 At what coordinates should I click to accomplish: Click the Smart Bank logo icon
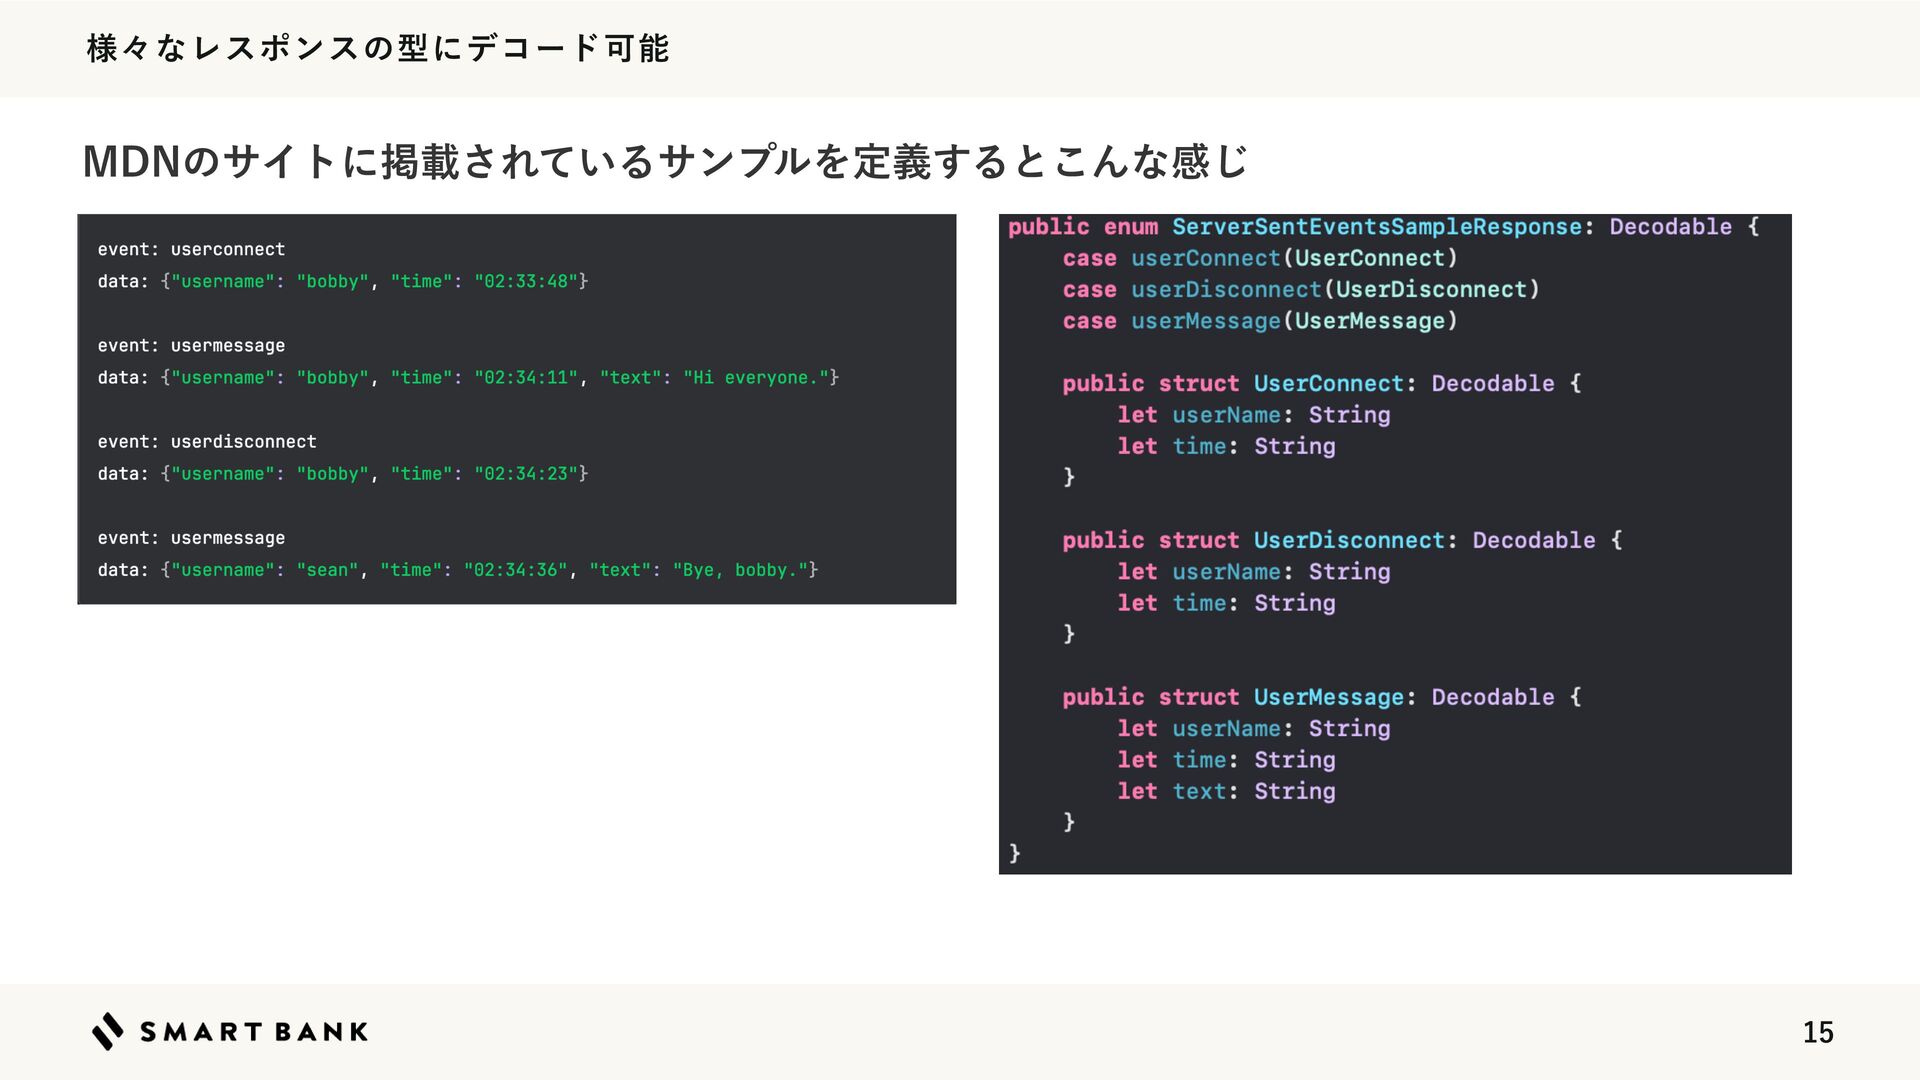tap(108, 1031)
